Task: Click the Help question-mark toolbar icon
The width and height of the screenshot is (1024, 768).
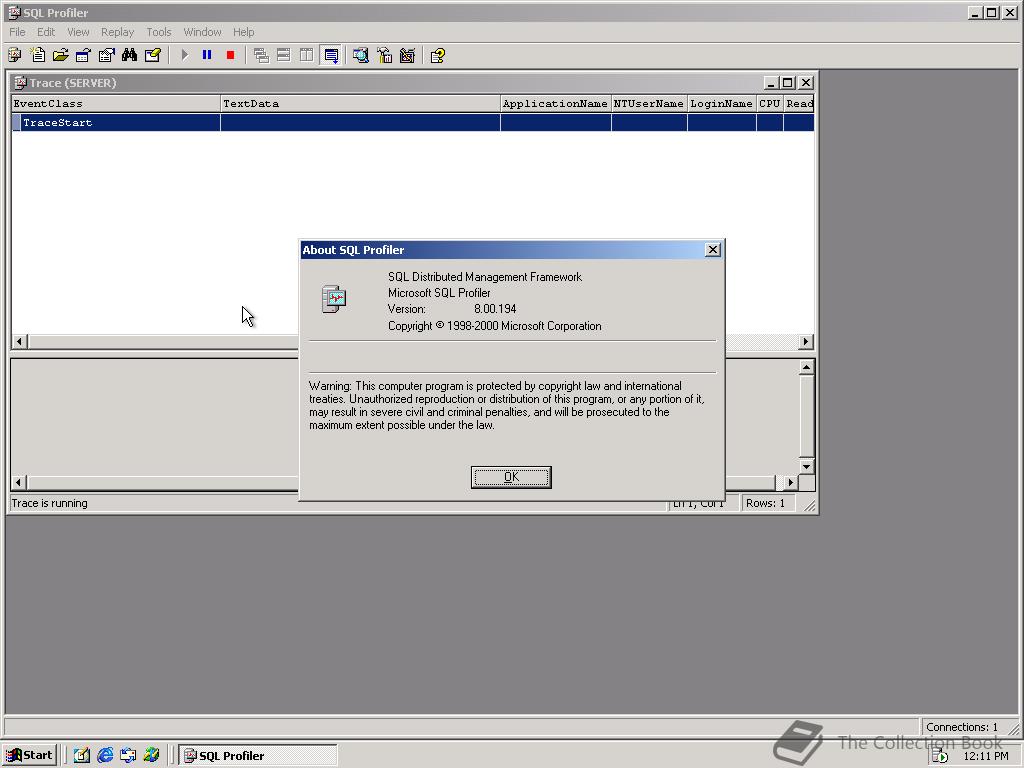Action: pos(438,56)
